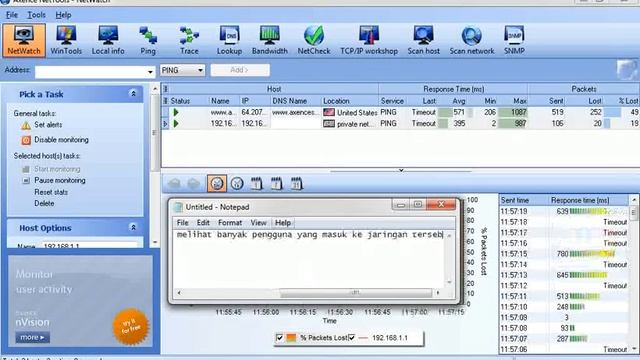Image resolution: width=640 pixels, height=360 pixels.
Task: Click the Delete task
Action: click(x=44, y=203)
